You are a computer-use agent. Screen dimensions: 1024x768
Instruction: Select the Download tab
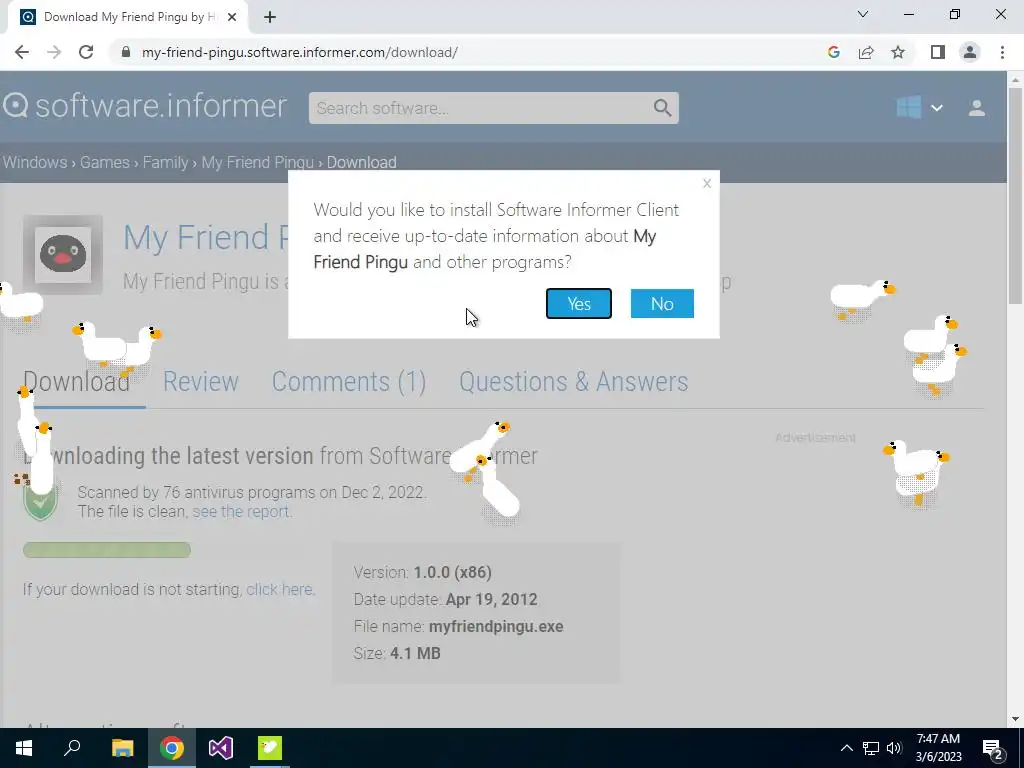pos(76,381)
